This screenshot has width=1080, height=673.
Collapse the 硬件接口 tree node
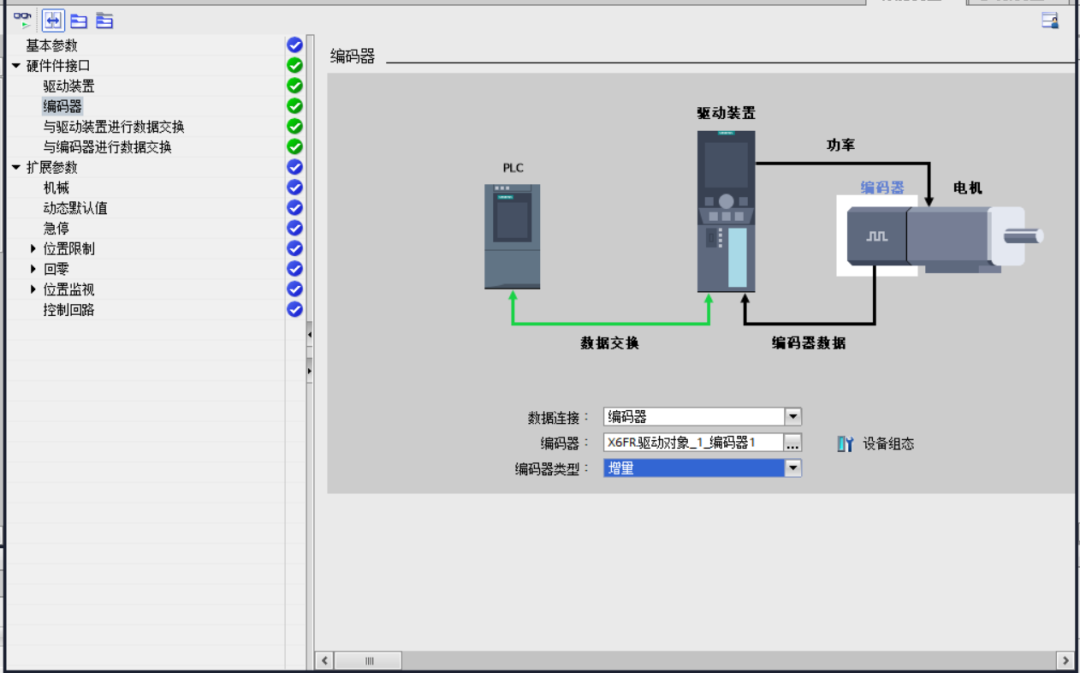coord(16,66)
